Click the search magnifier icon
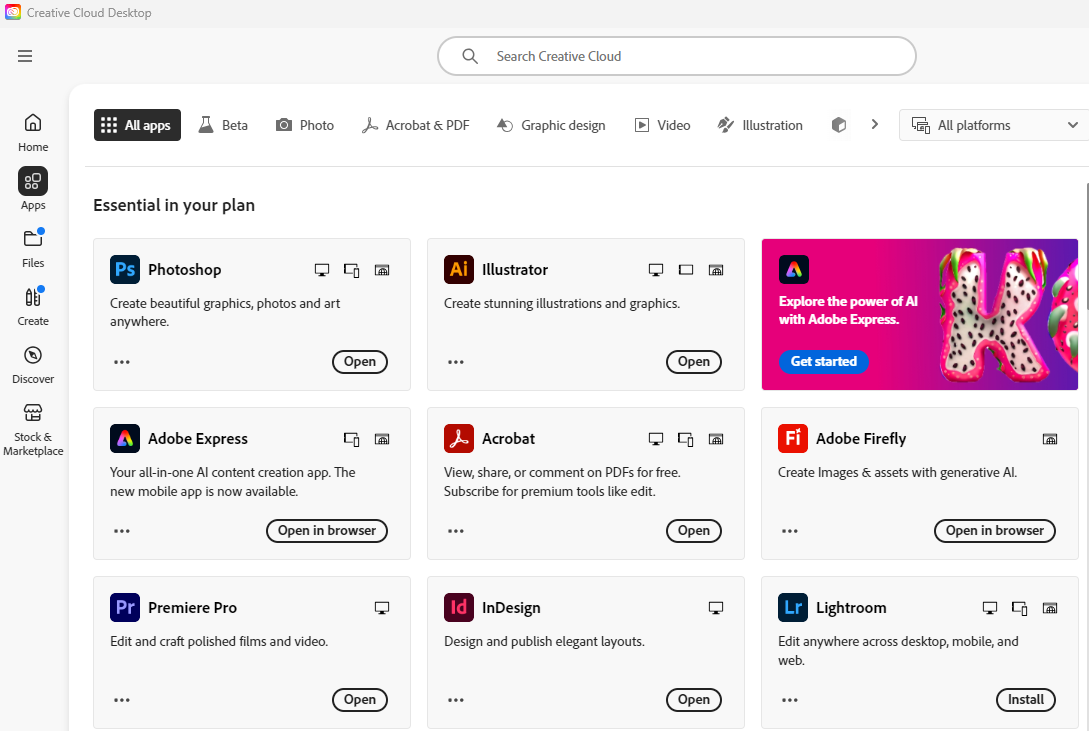The height and width of the screenshot is (731, 1089). [x=470, y=56]
